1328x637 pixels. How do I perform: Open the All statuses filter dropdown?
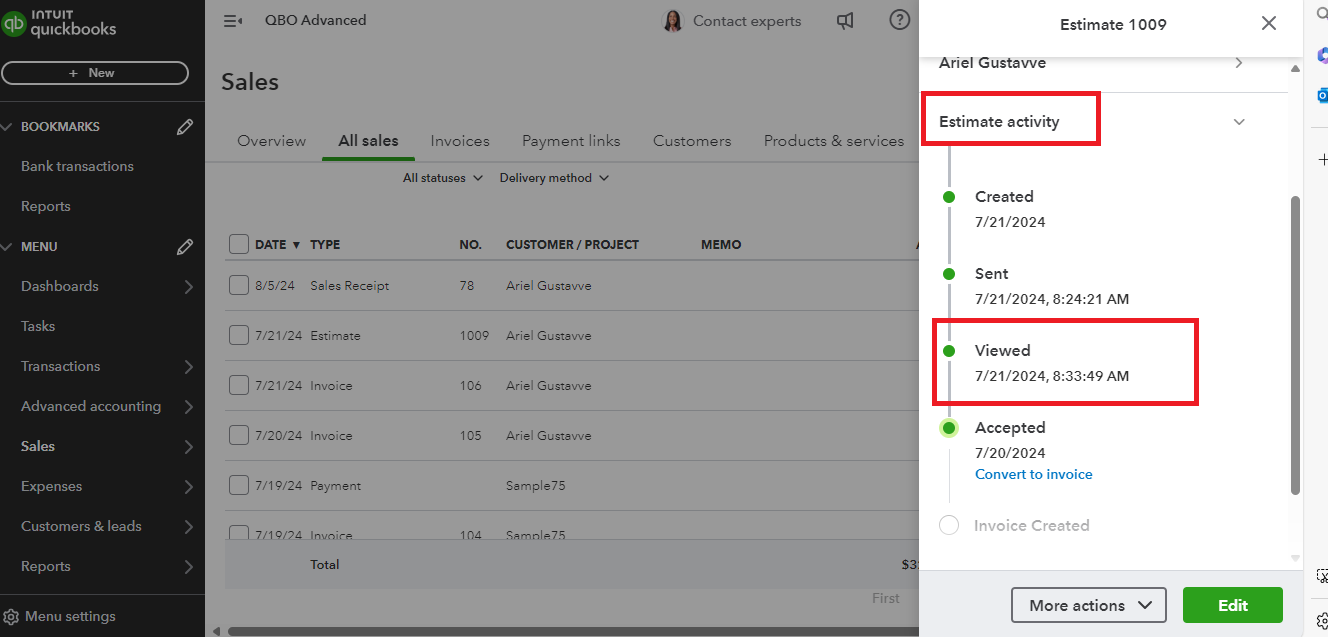click(443, 178)
